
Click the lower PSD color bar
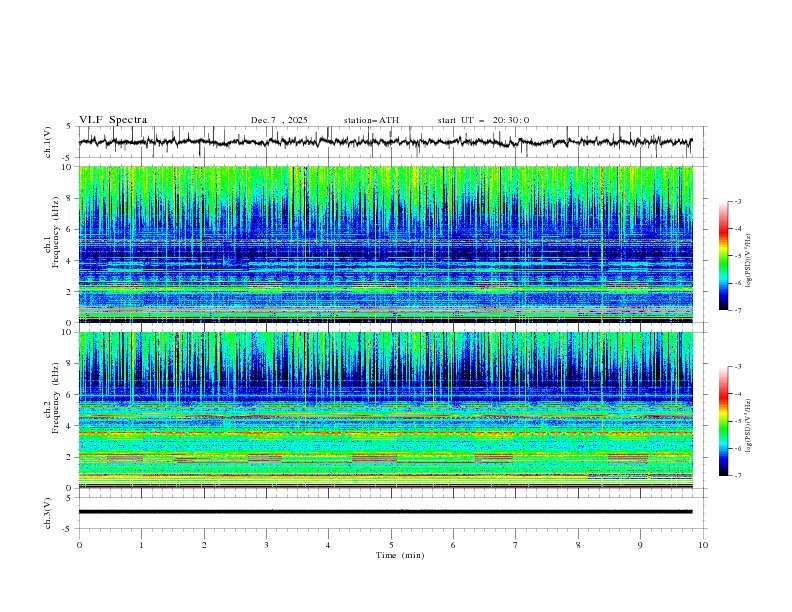723,421
